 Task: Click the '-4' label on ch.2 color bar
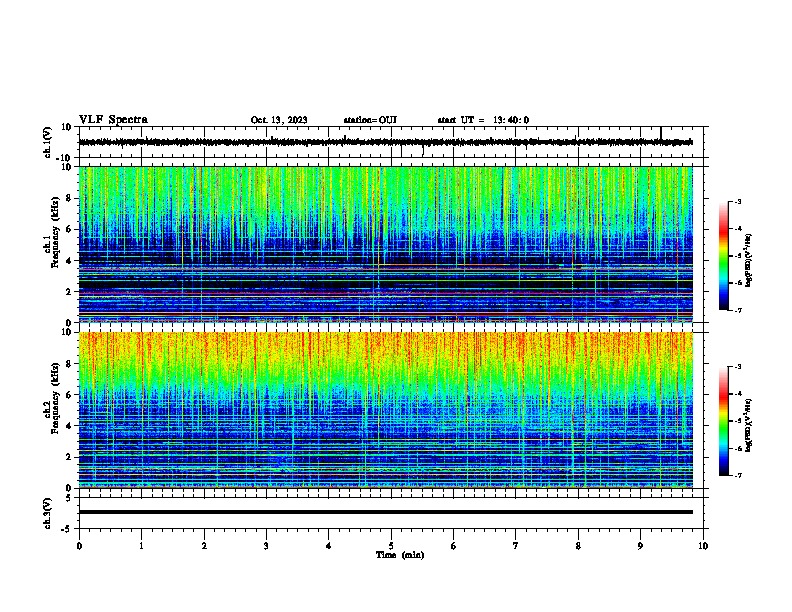737,394
